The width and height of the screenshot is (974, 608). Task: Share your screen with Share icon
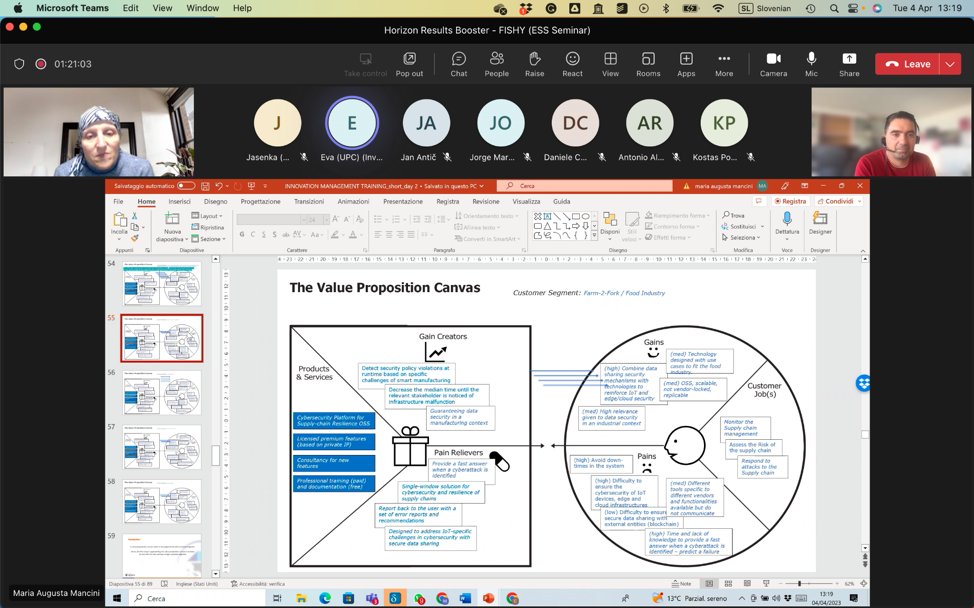pos(849,64)
